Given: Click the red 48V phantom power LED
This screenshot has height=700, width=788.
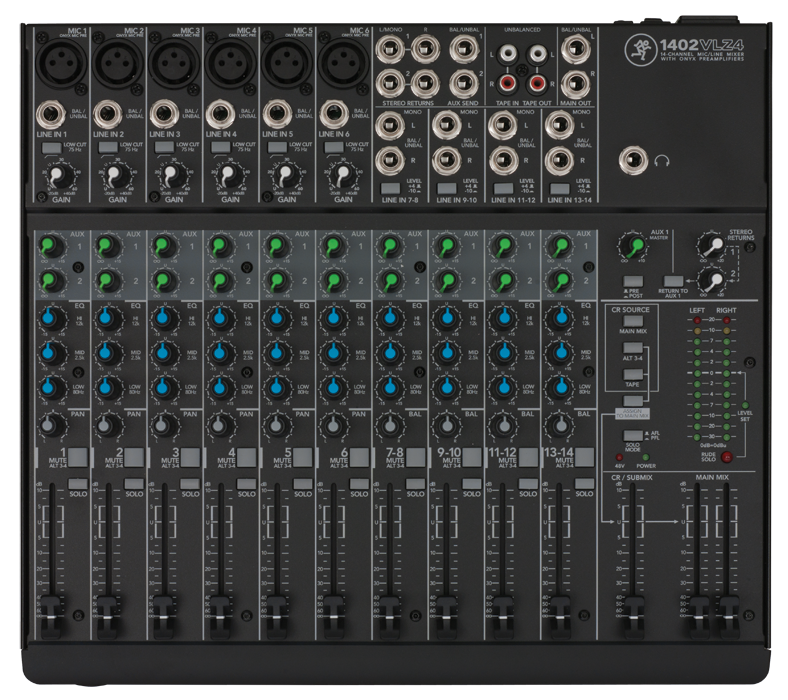Looking at the screenshot, I should (619, 457).
